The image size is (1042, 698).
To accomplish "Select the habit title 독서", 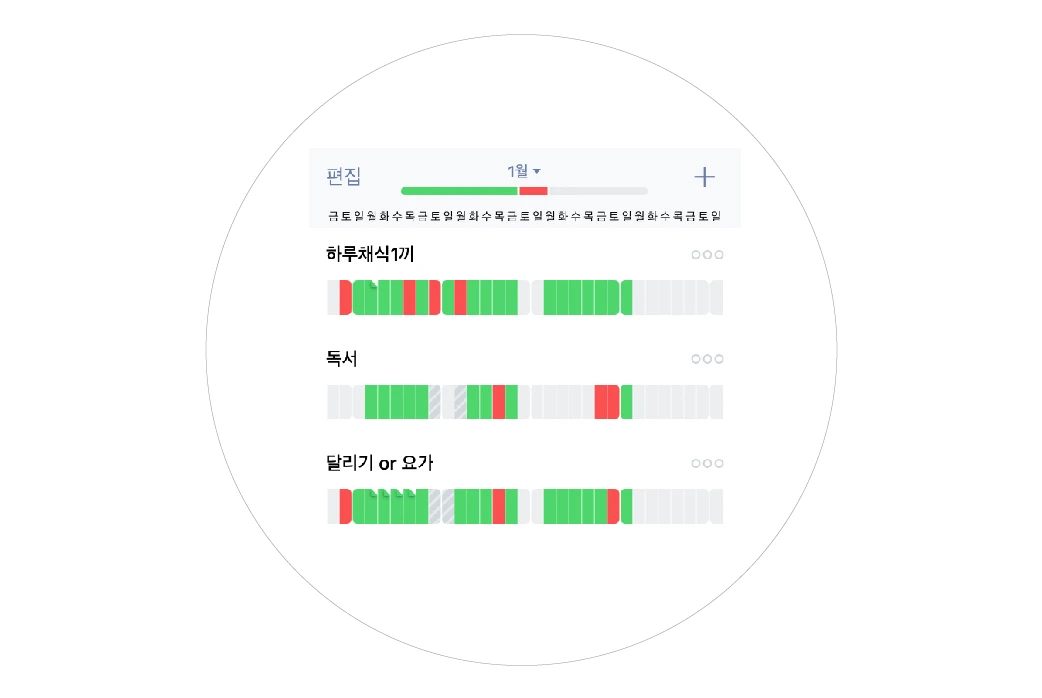I will (x=341, y=359).
